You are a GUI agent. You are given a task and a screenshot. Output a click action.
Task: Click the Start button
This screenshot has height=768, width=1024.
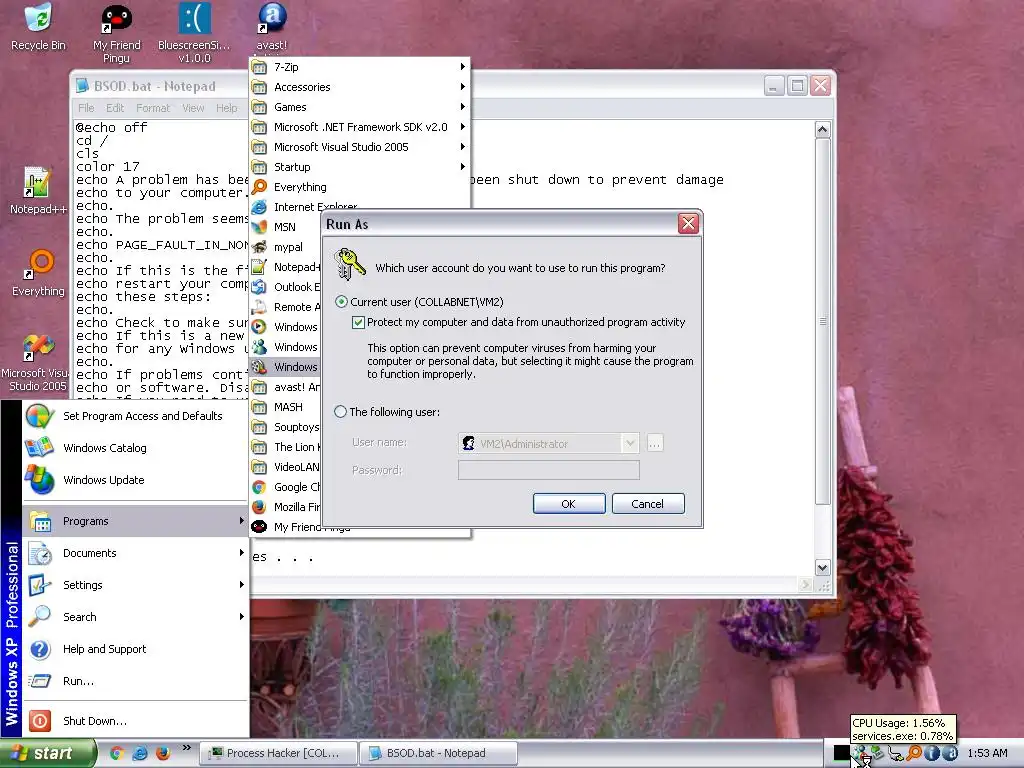[x=47, y=754]
